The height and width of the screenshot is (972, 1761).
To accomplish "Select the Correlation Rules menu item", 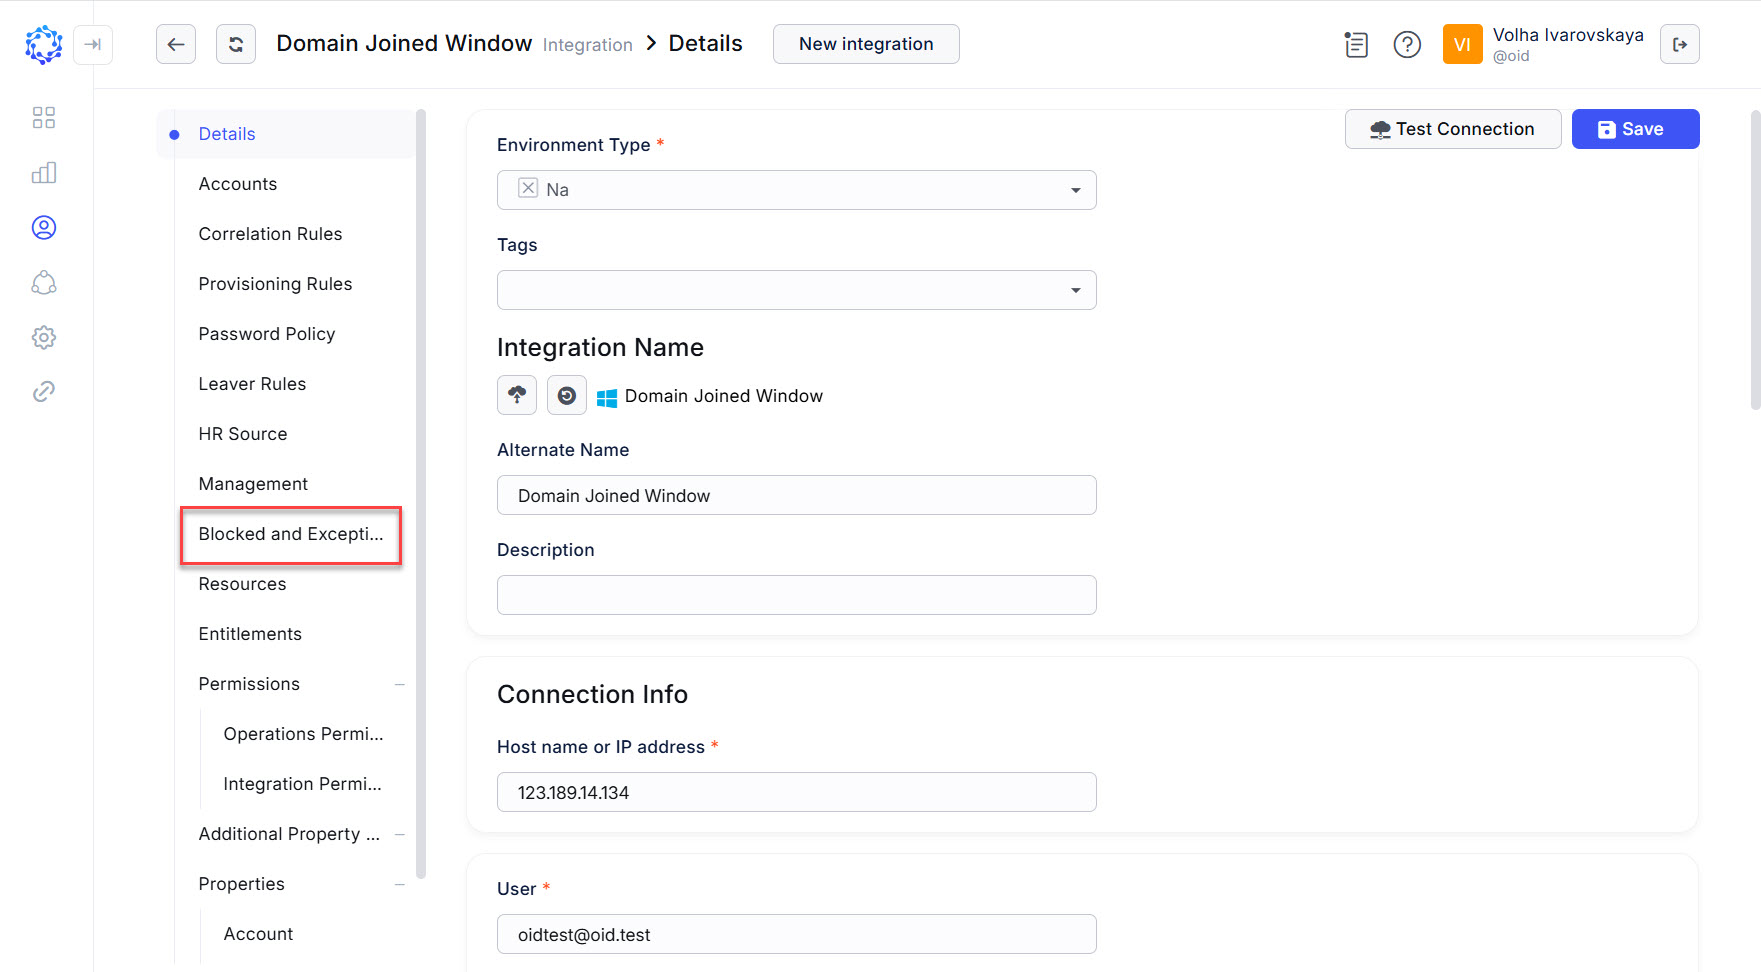I will click(x=270, y=233).
